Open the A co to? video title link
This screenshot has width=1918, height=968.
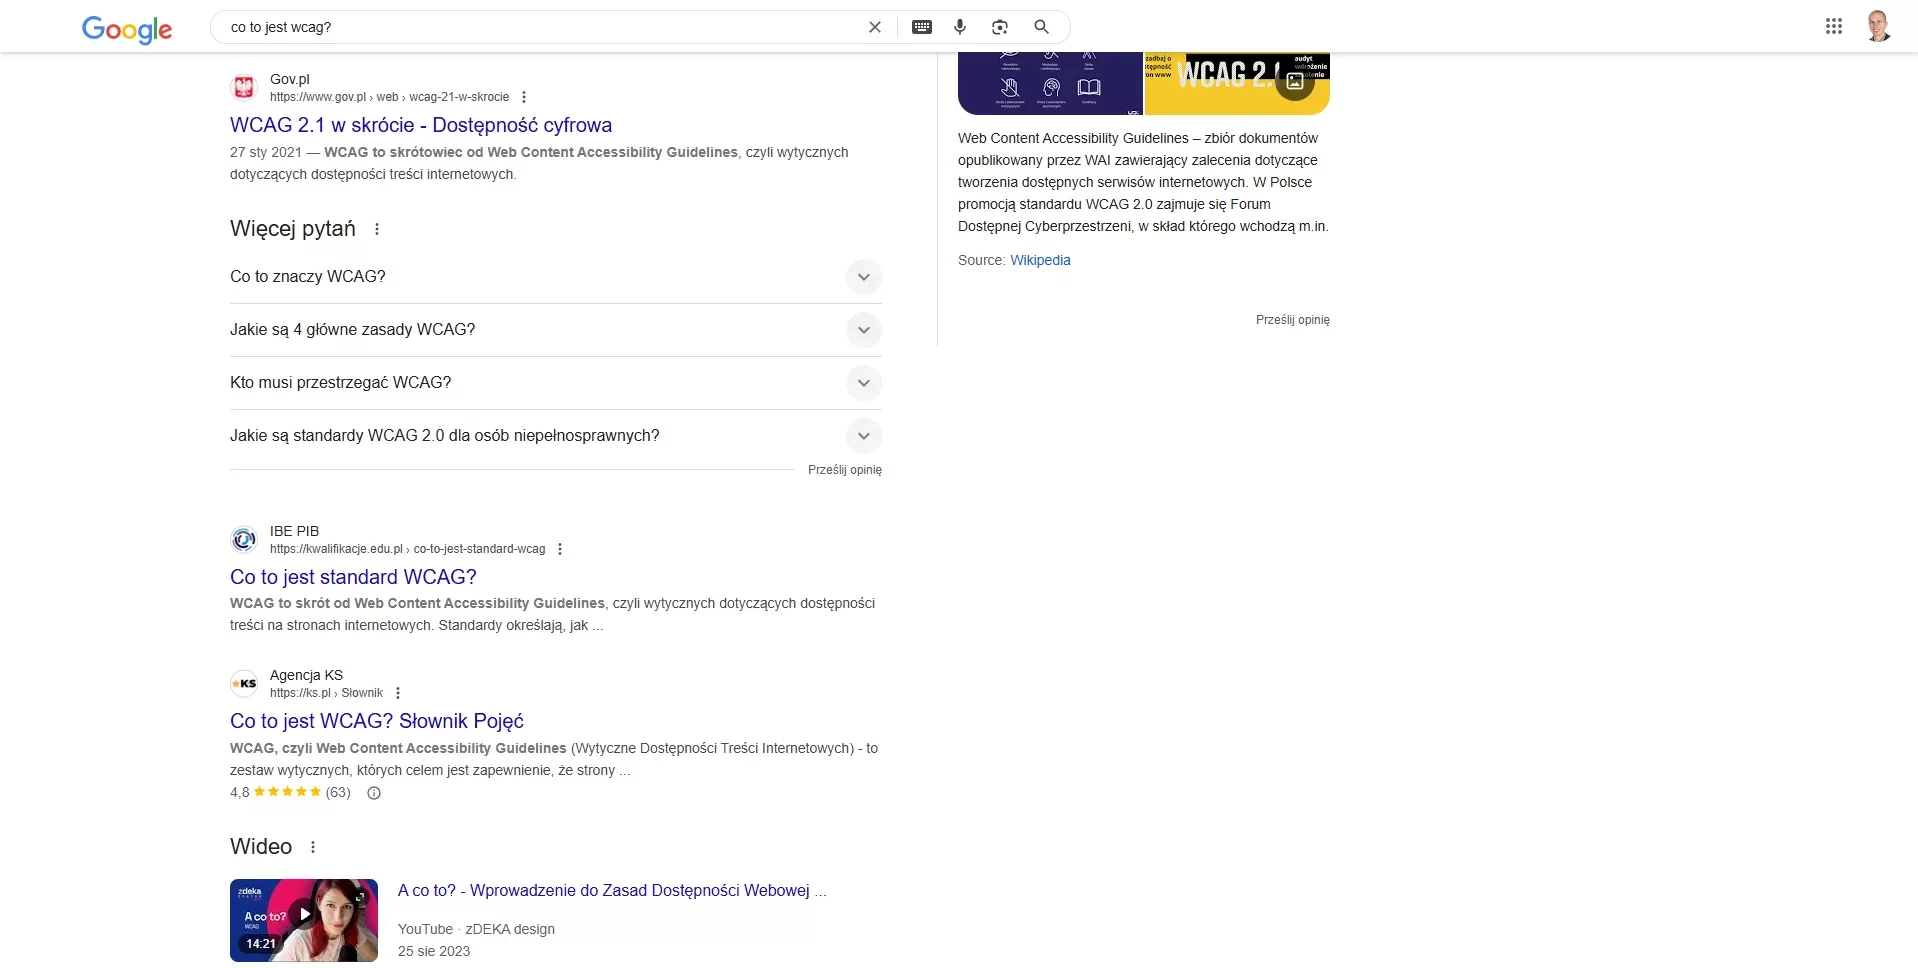point(612,890)
